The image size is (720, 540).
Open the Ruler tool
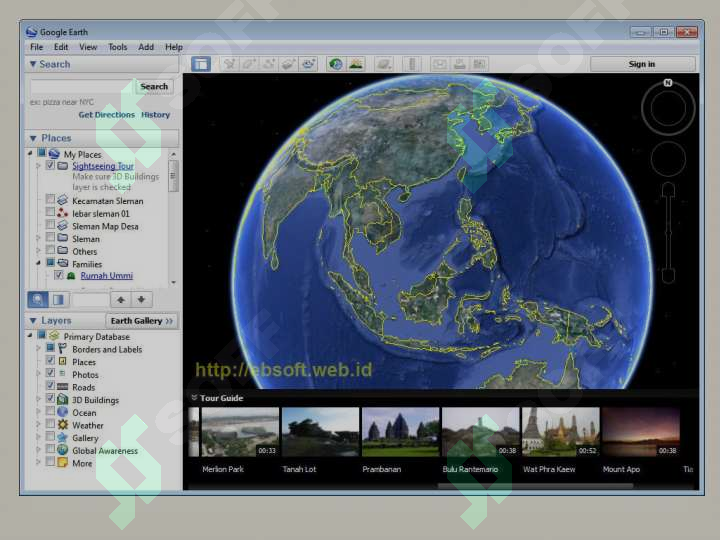click(412, 64)
